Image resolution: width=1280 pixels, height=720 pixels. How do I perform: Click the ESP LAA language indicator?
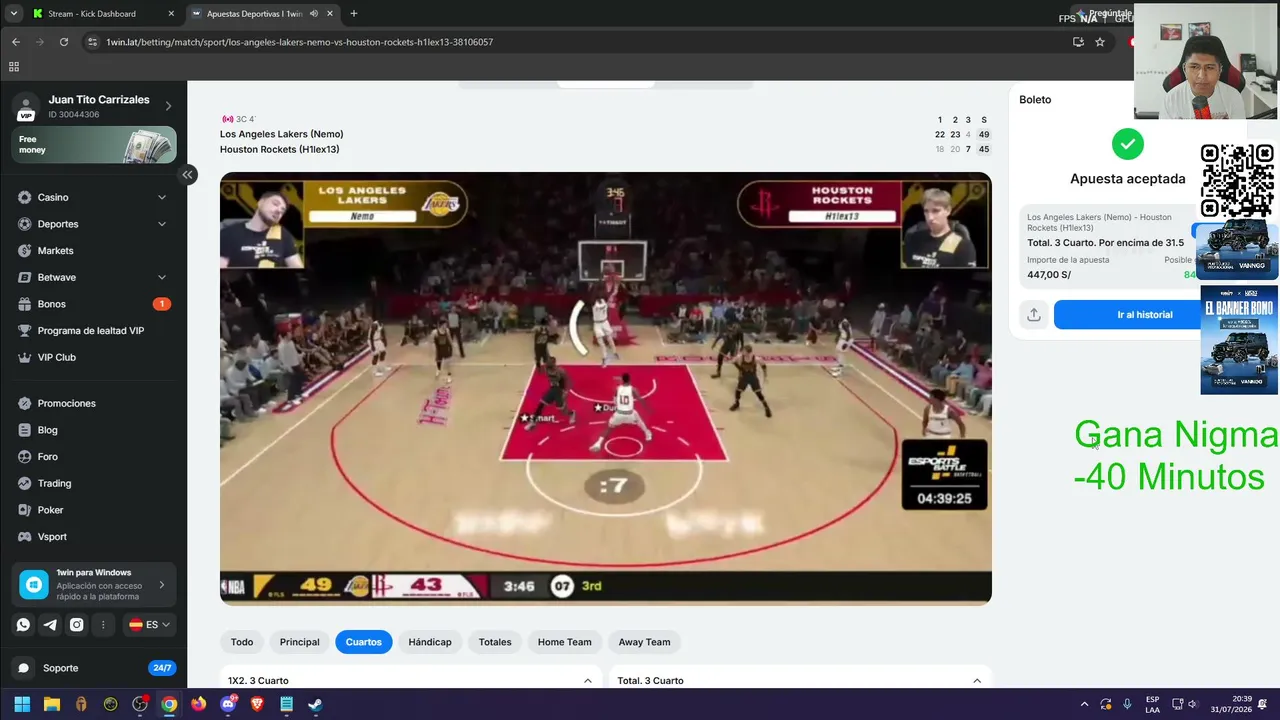[1152, 704]
